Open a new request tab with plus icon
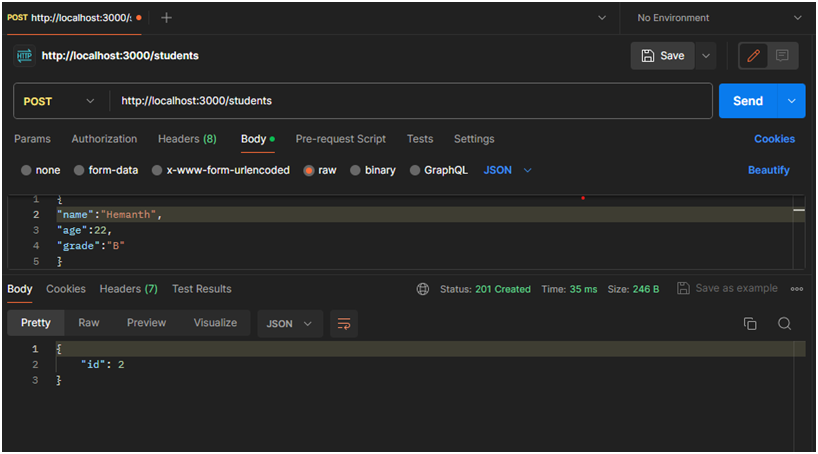Image resolution: width=818 pixels, height=454 pixels. coord(166,18)
